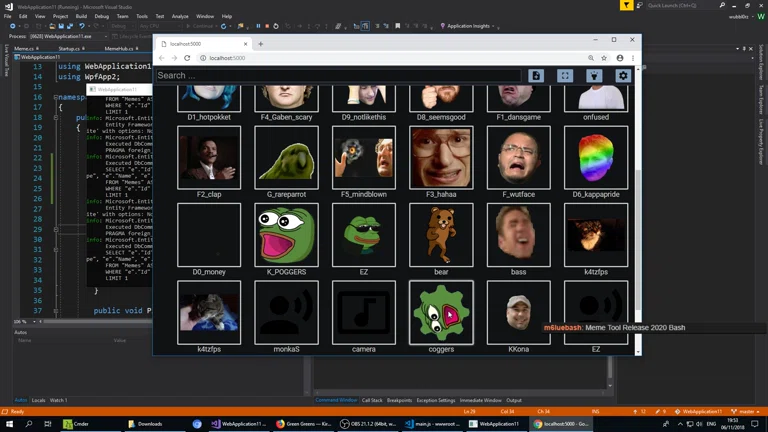Switch to the Startup.cs editor tab
768x432 pixels.
coord(70,48)
